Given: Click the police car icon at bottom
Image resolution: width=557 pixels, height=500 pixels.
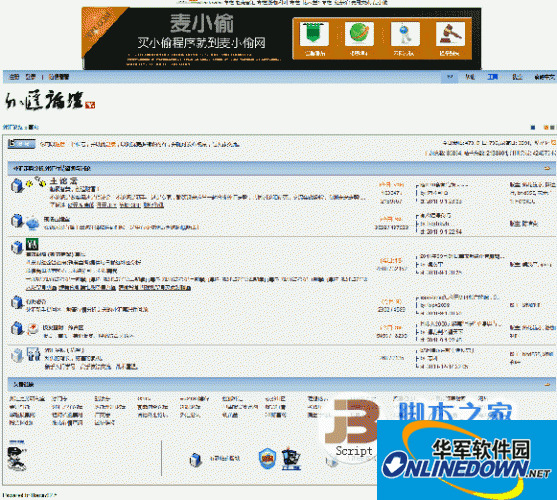Looking at the screenshot, I should coord(291,459).
